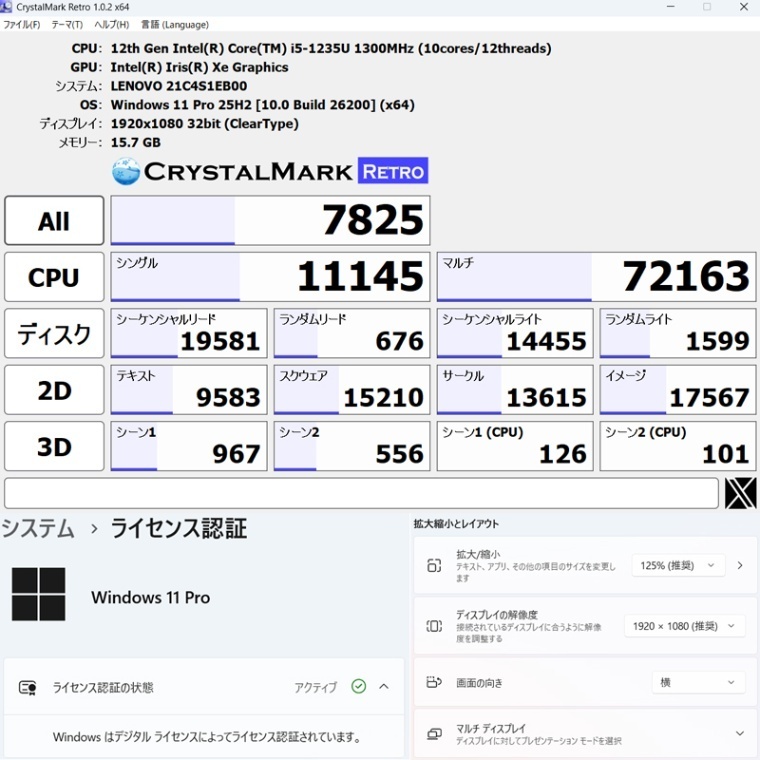760x760 pixels.
Task: Click the ランダムライト score 1599
Action: (678, 333)
